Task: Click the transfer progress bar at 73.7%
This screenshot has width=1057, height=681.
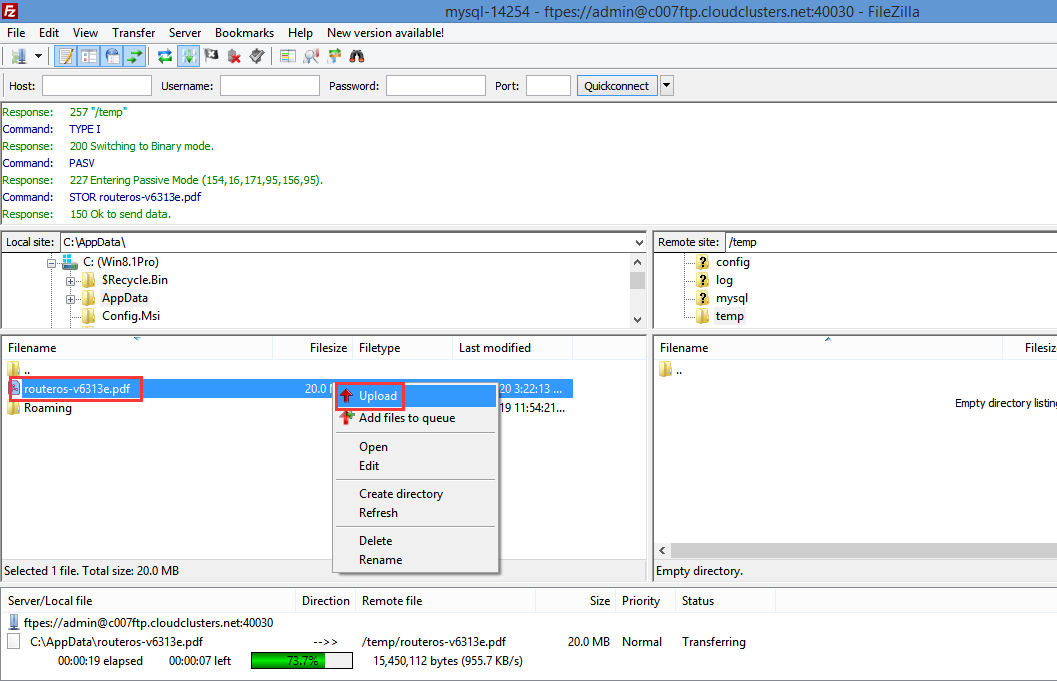Action: tap(301, 661)
